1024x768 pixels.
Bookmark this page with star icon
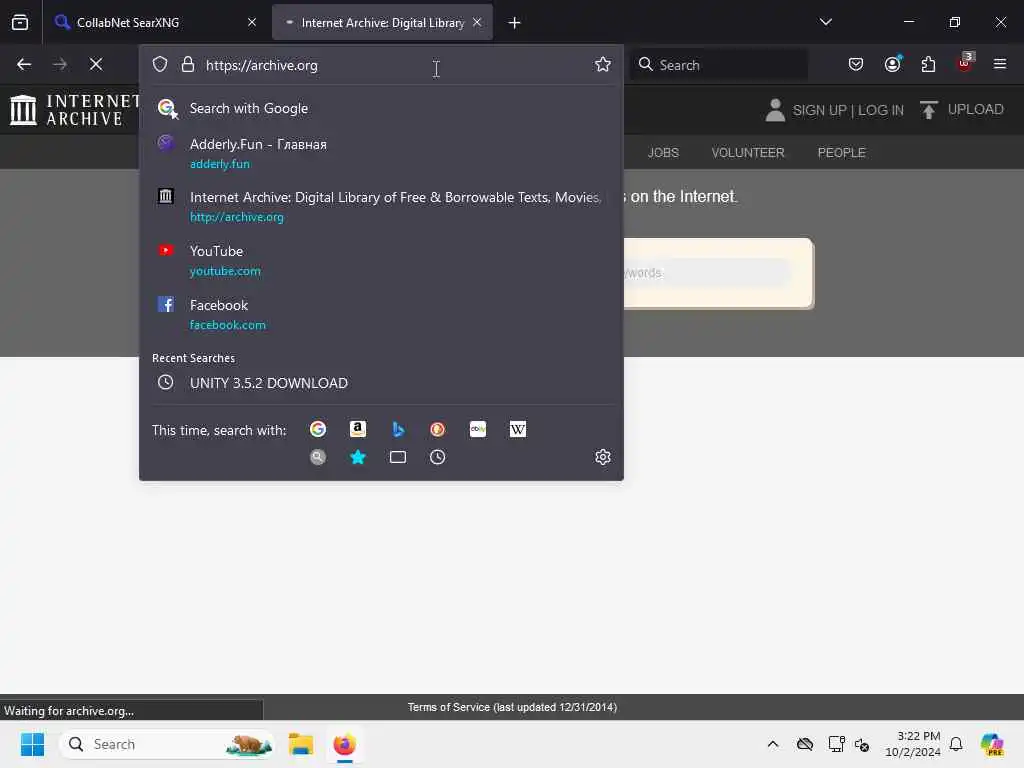tap(603, 64)
